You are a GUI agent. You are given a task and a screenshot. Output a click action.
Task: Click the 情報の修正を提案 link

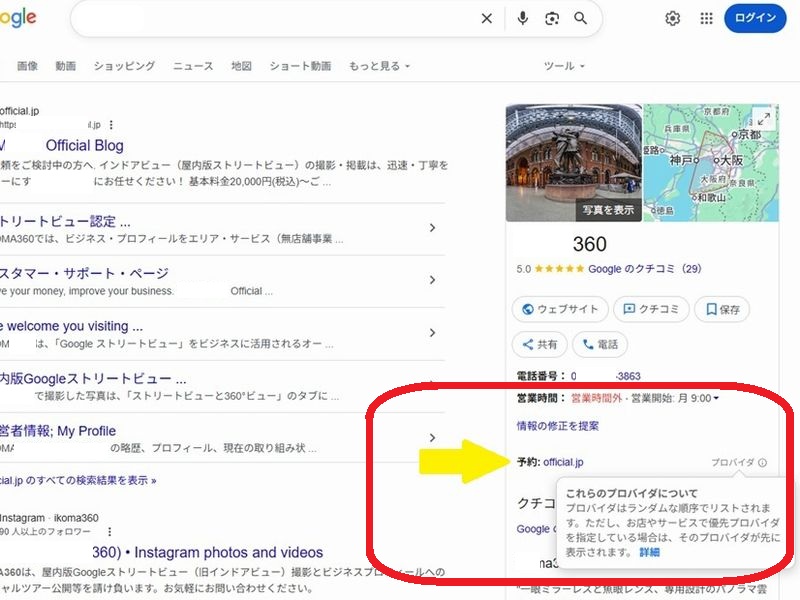point(558,426)
